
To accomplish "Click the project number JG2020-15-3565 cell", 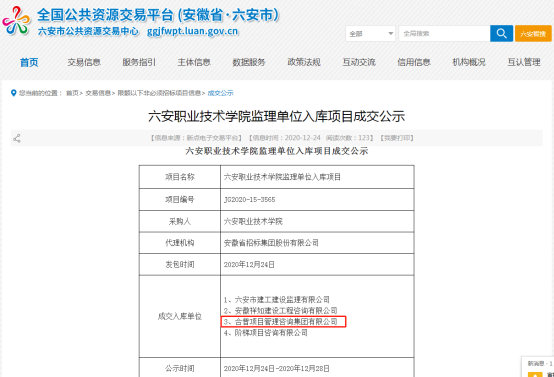I will click(317, 200).
